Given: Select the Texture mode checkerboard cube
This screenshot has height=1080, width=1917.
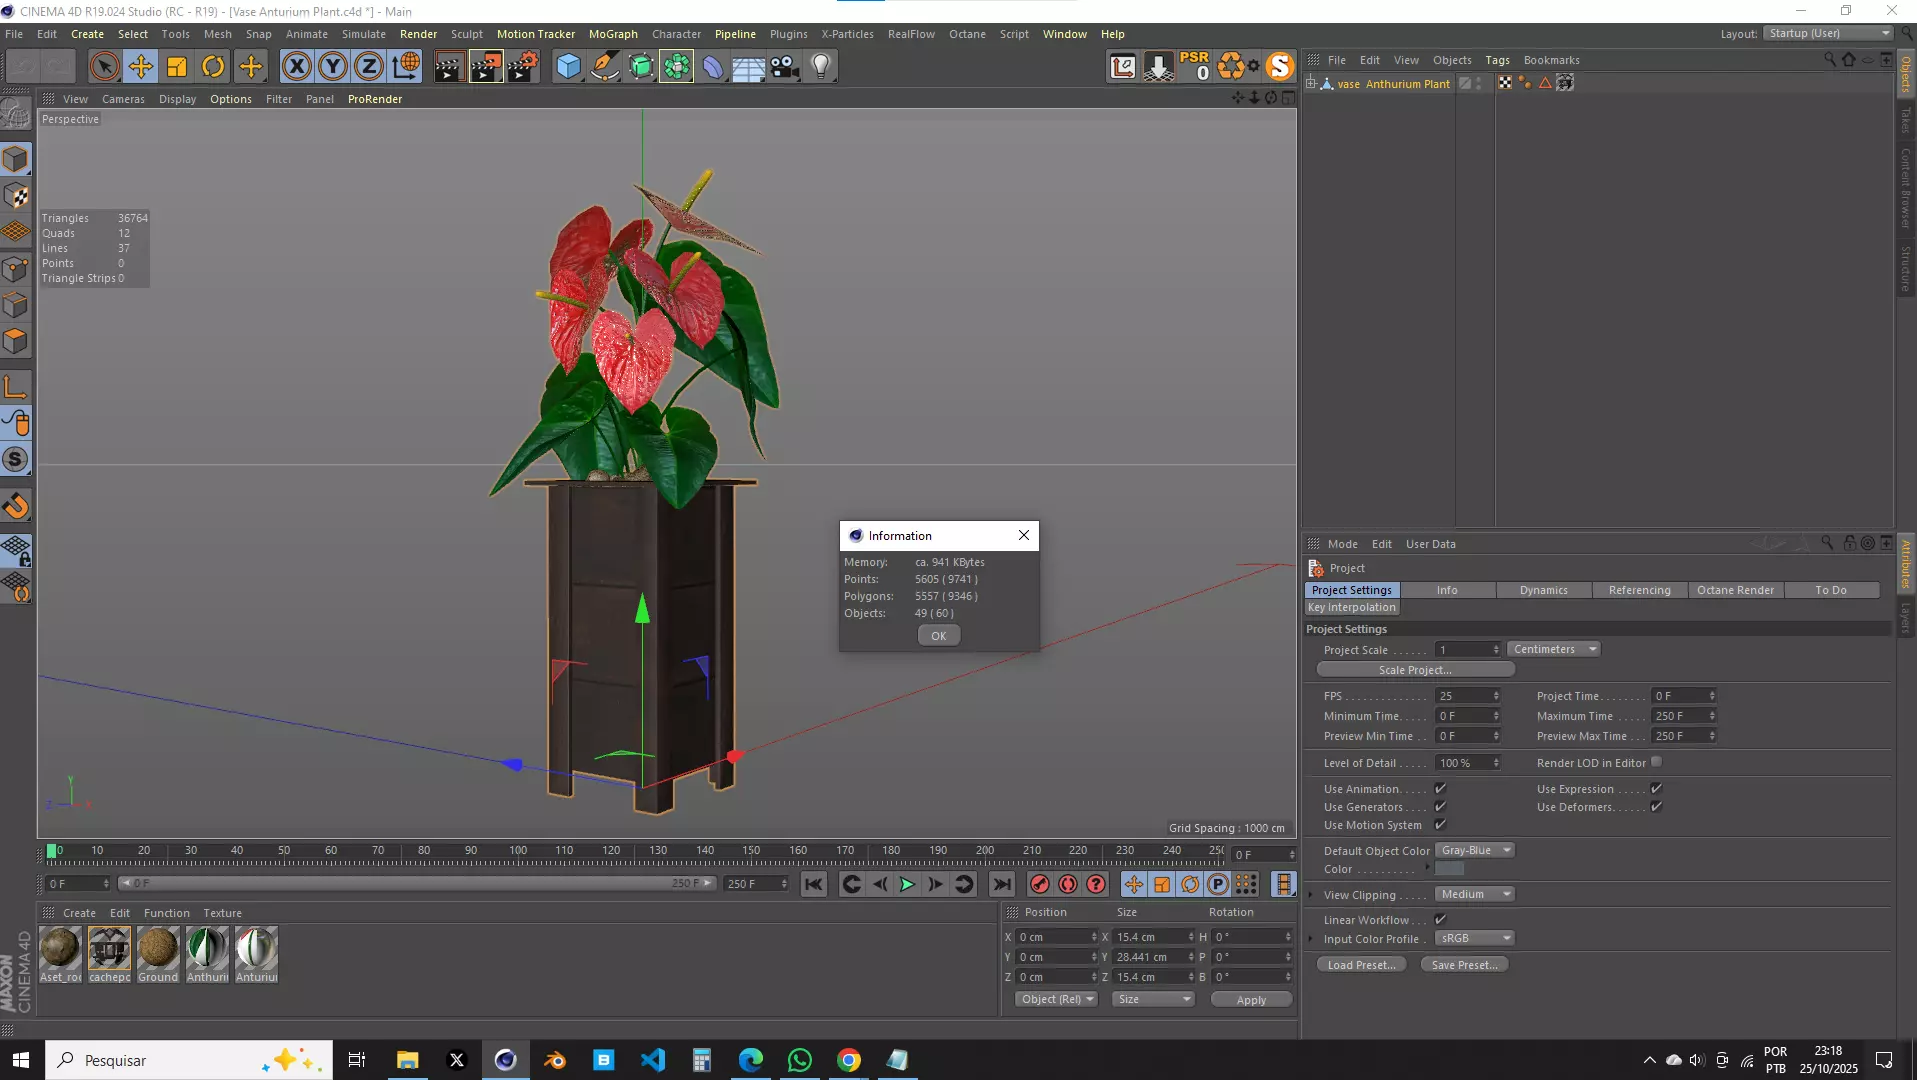Looking at the screenshot, I should [x=16, y=196].
